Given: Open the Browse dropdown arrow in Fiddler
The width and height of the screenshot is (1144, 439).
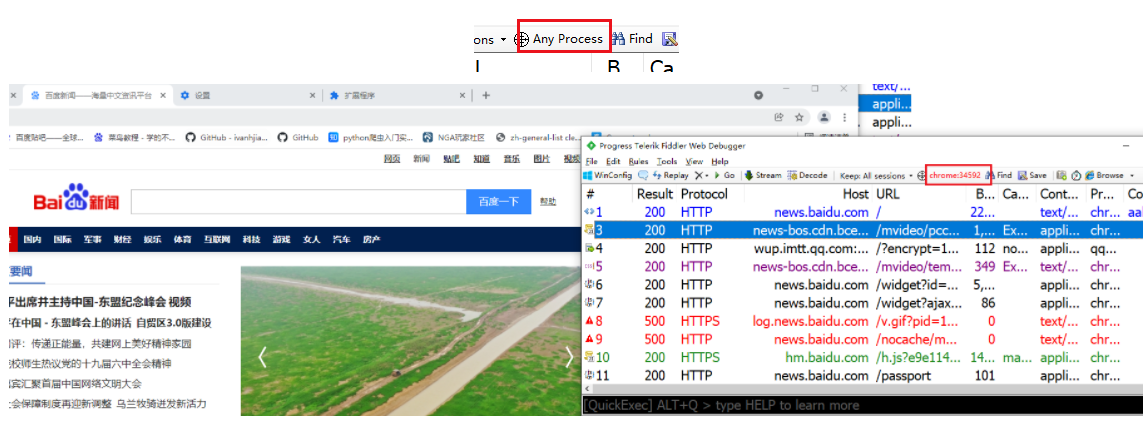Looking at the screenshot, I should [x=1132, y=176].
